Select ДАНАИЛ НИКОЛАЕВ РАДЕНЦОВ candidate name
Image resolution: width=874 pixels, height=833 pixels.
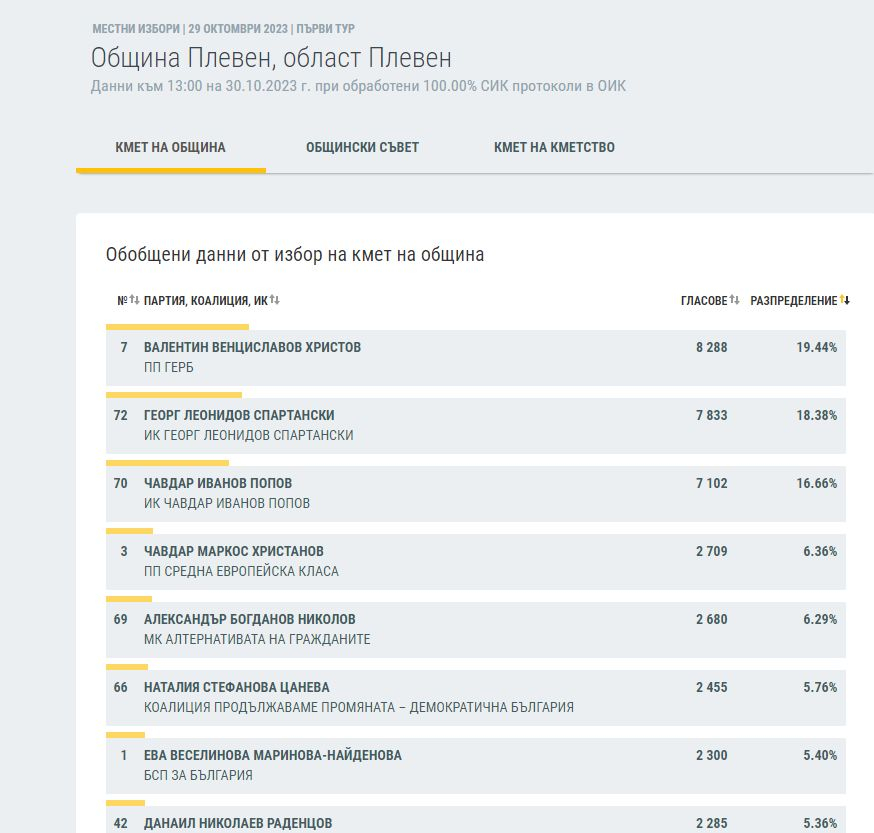[x=238, y=824]
